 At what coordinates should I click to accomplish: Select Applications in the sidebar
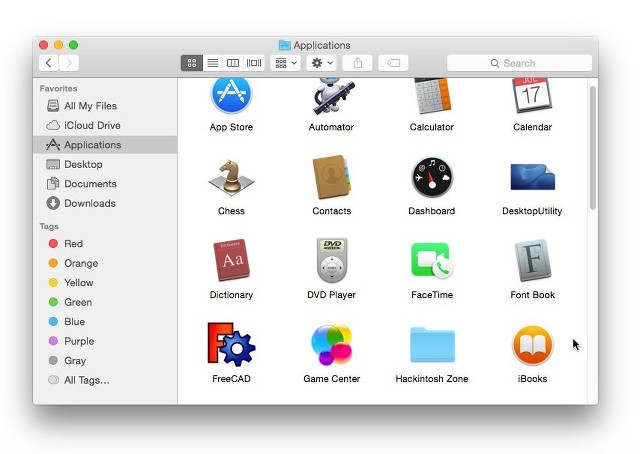[x=105, y=145]
